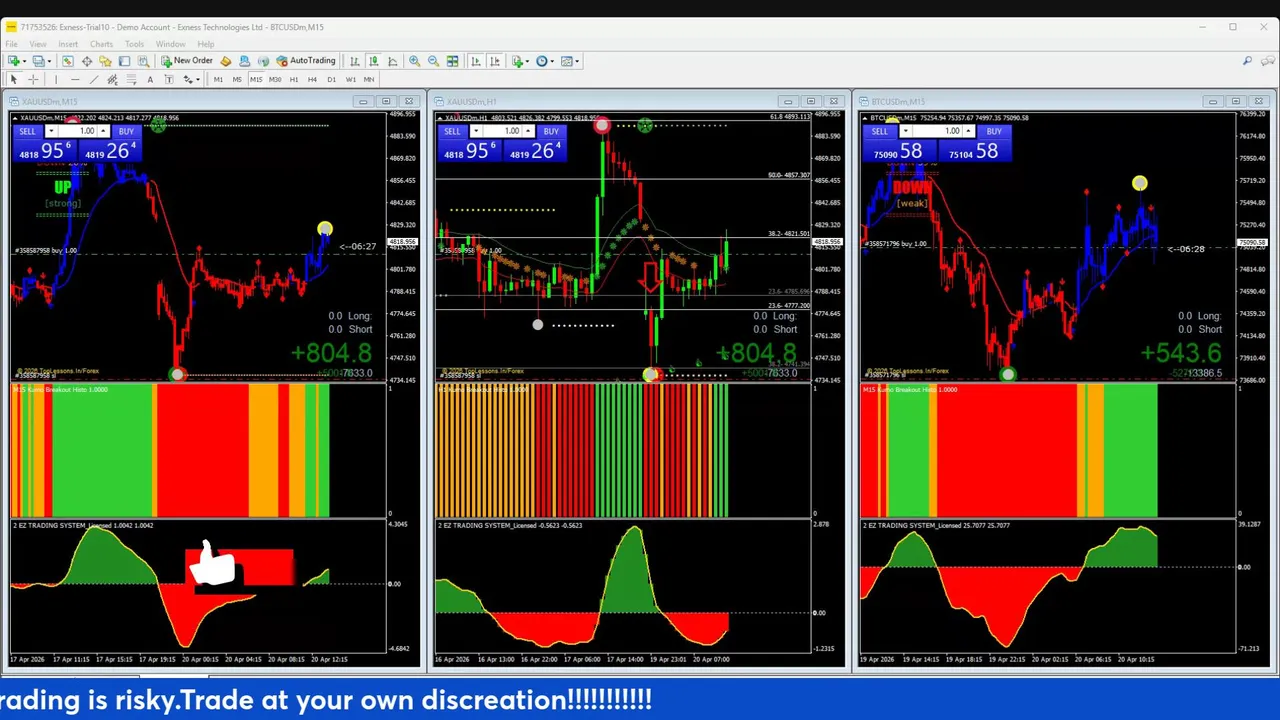The image size is (1280, 720).
Task: Switch chart to bar chart mode
Action: pyautogui.click(x=354, y=61)
